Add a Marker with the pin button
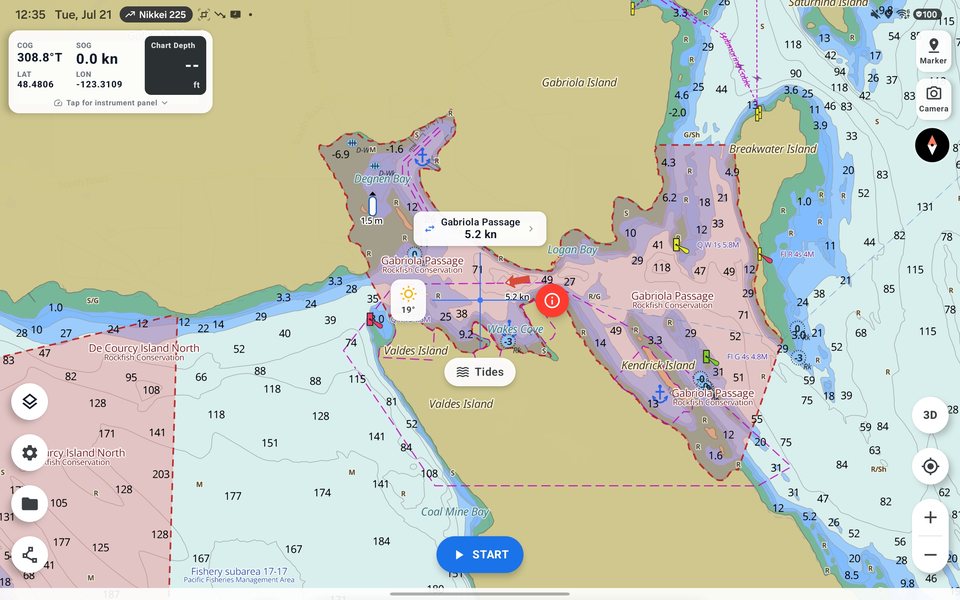This screenshot has width=960, height=600. 933,51
